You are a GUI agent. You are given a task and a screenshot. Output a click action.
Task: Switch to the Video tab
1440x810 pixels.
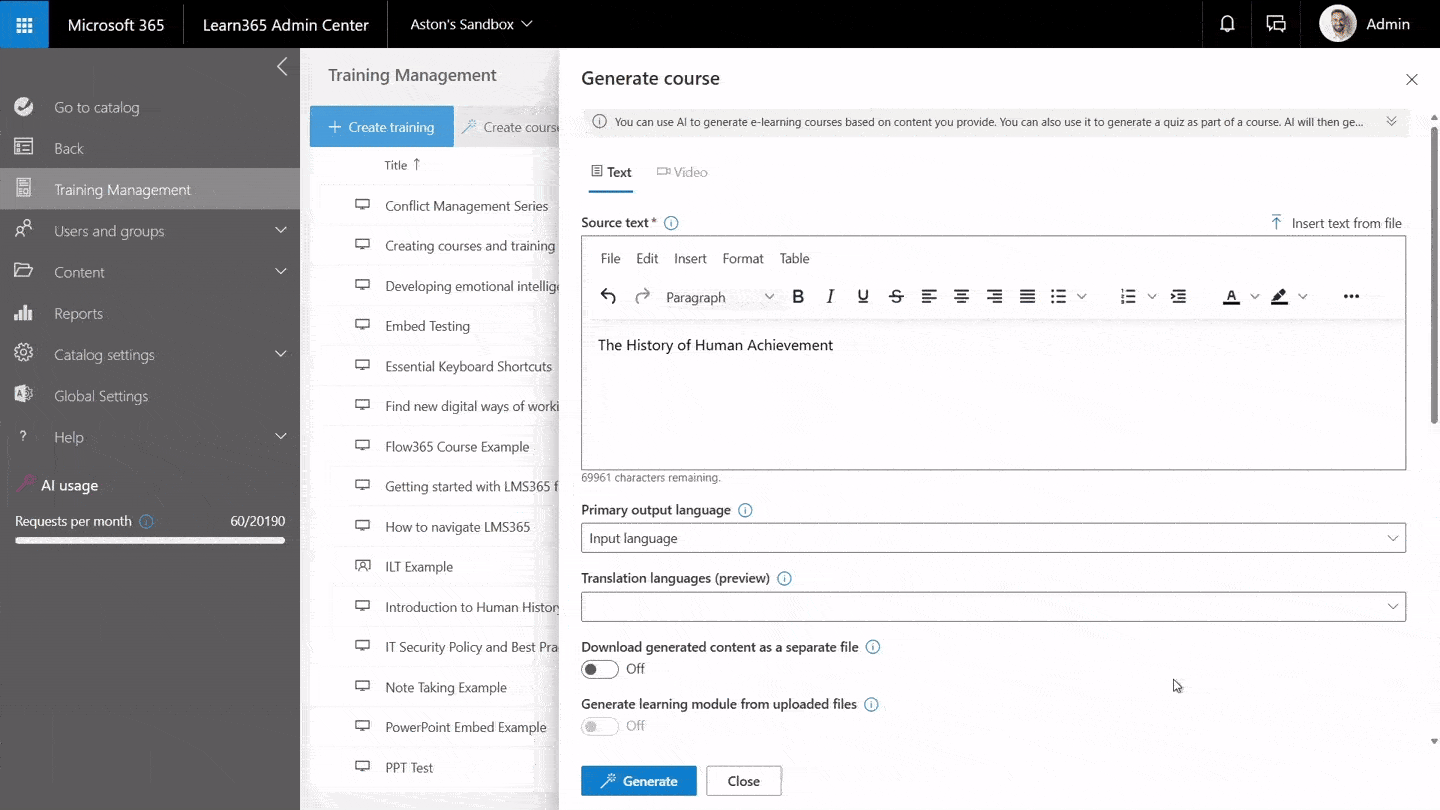(x=682, y=171)
